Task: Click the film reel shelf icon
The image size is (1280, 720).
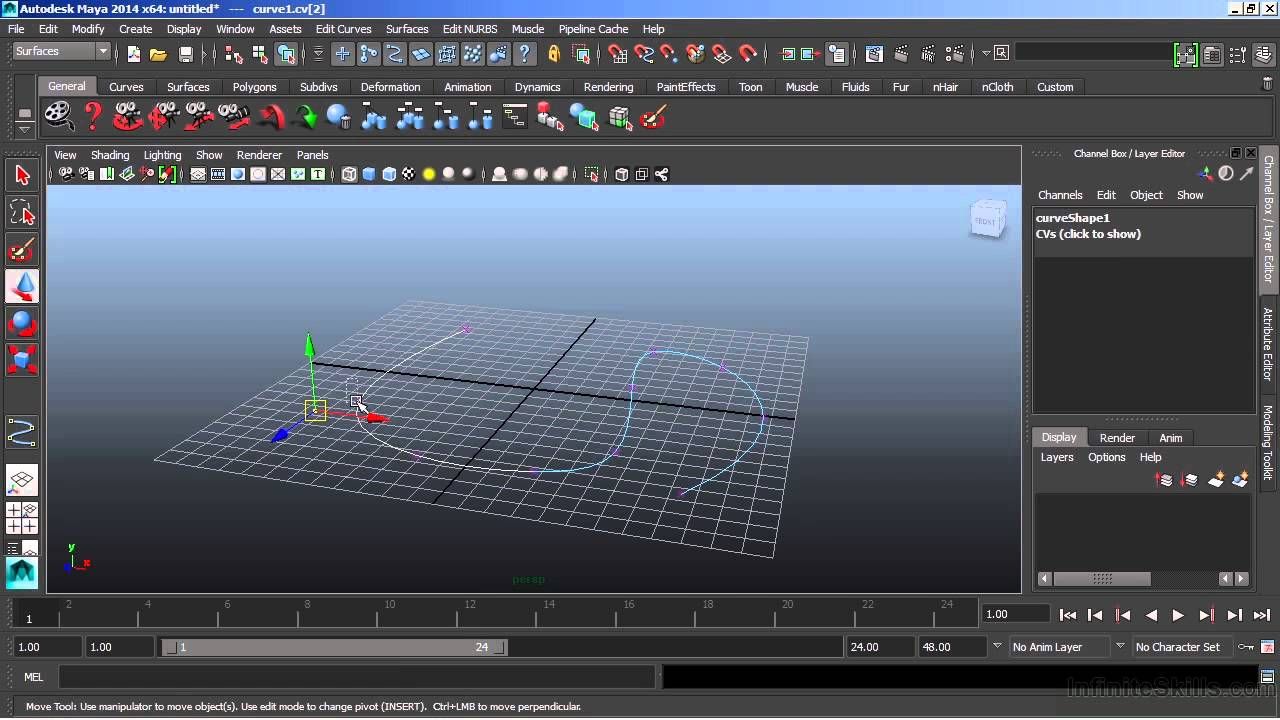Action: pyautogui.click(x=59, y=117)
